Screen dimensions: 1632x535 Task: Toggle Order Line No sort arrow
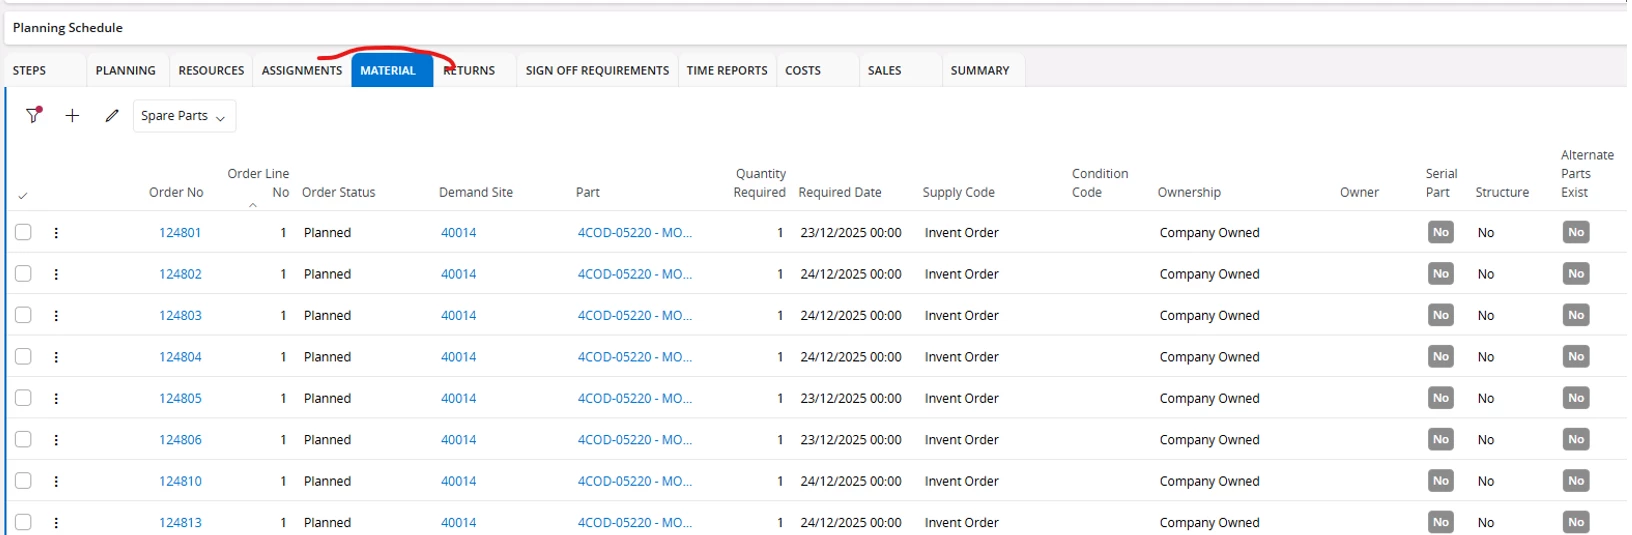click(253, 205)
